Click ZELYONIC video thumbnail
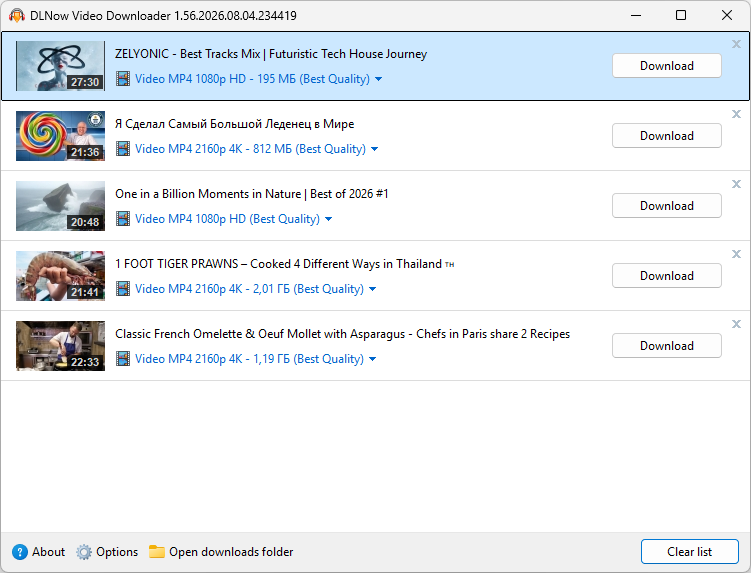Viewport: 751px width, 573px height. (60, 66)
